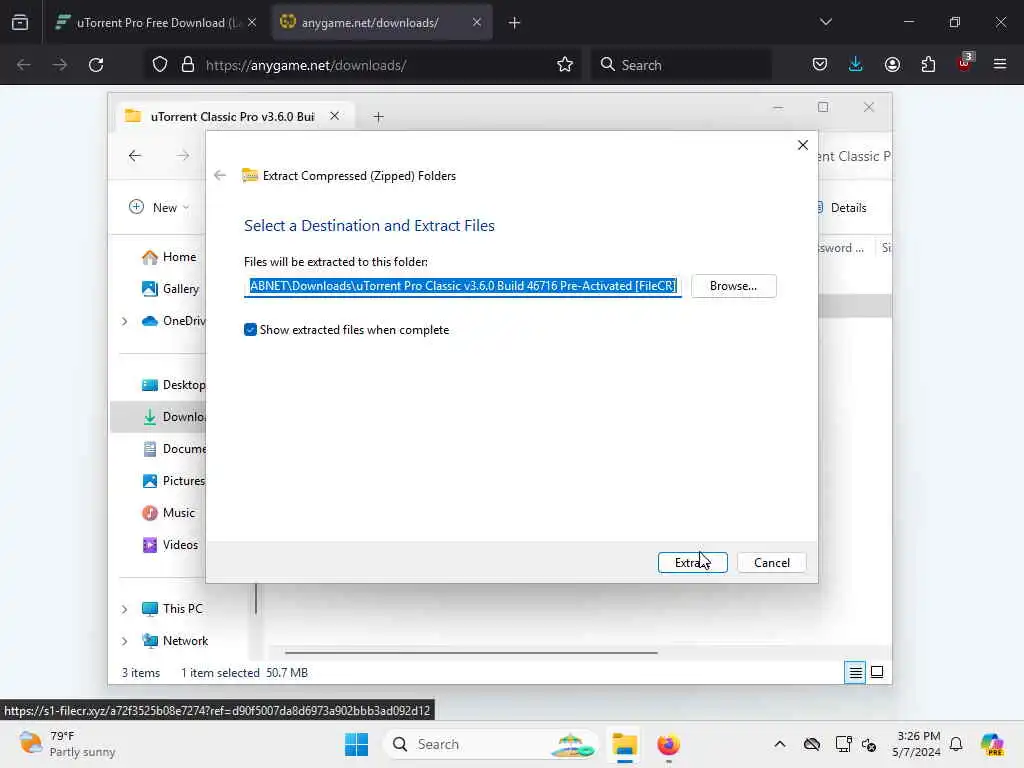Click File Explorer forward arrow
This screenshot has height=768, width=1024.
click(183, 155)
